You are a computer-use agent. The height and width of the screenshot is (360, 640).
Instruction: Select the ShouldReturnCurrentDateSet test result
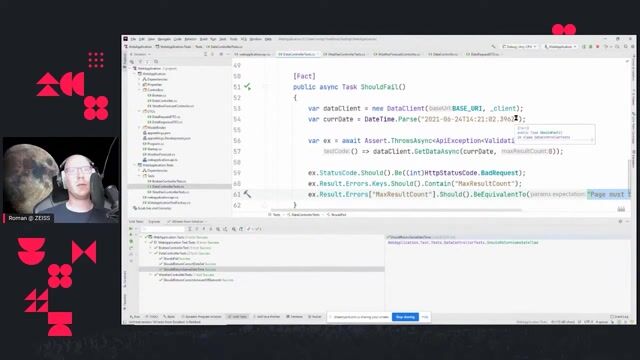(x=189, y=264)
